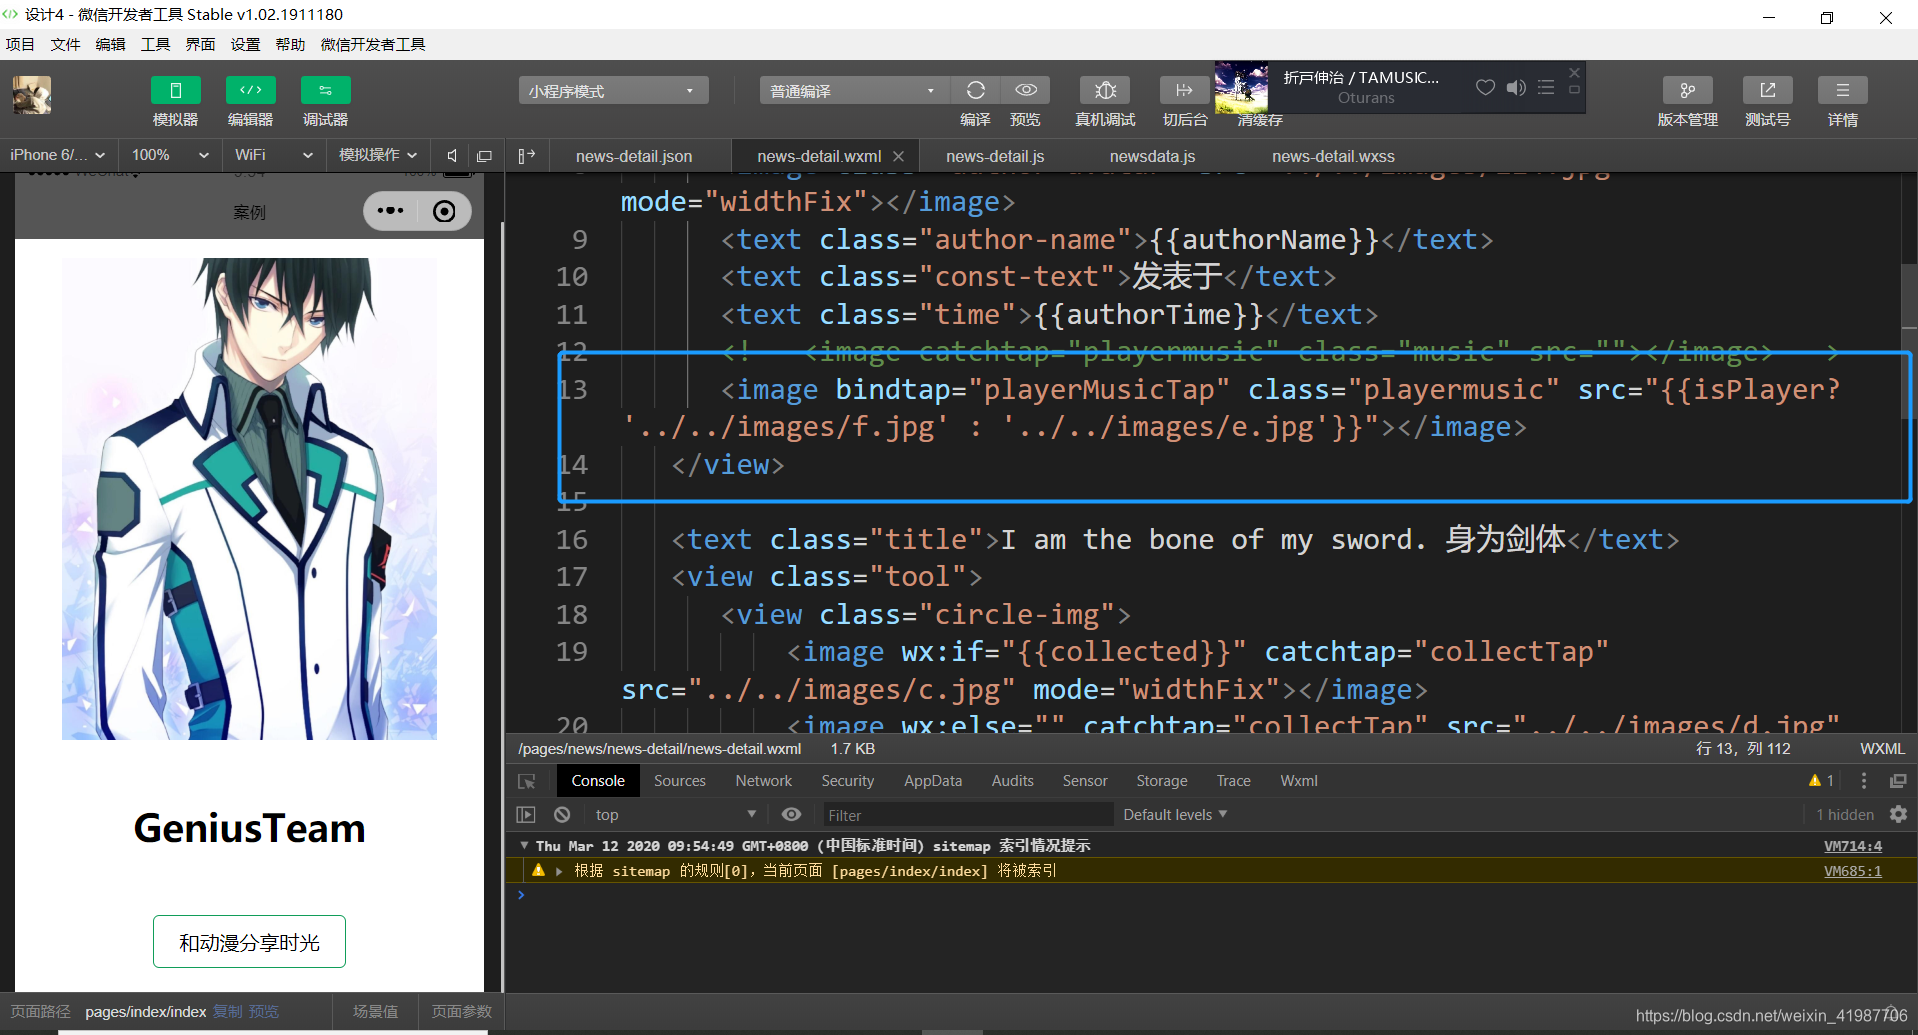Switch to the Network devtools tab
This screenshot has width=1918, height=1035.
[763, 781]
